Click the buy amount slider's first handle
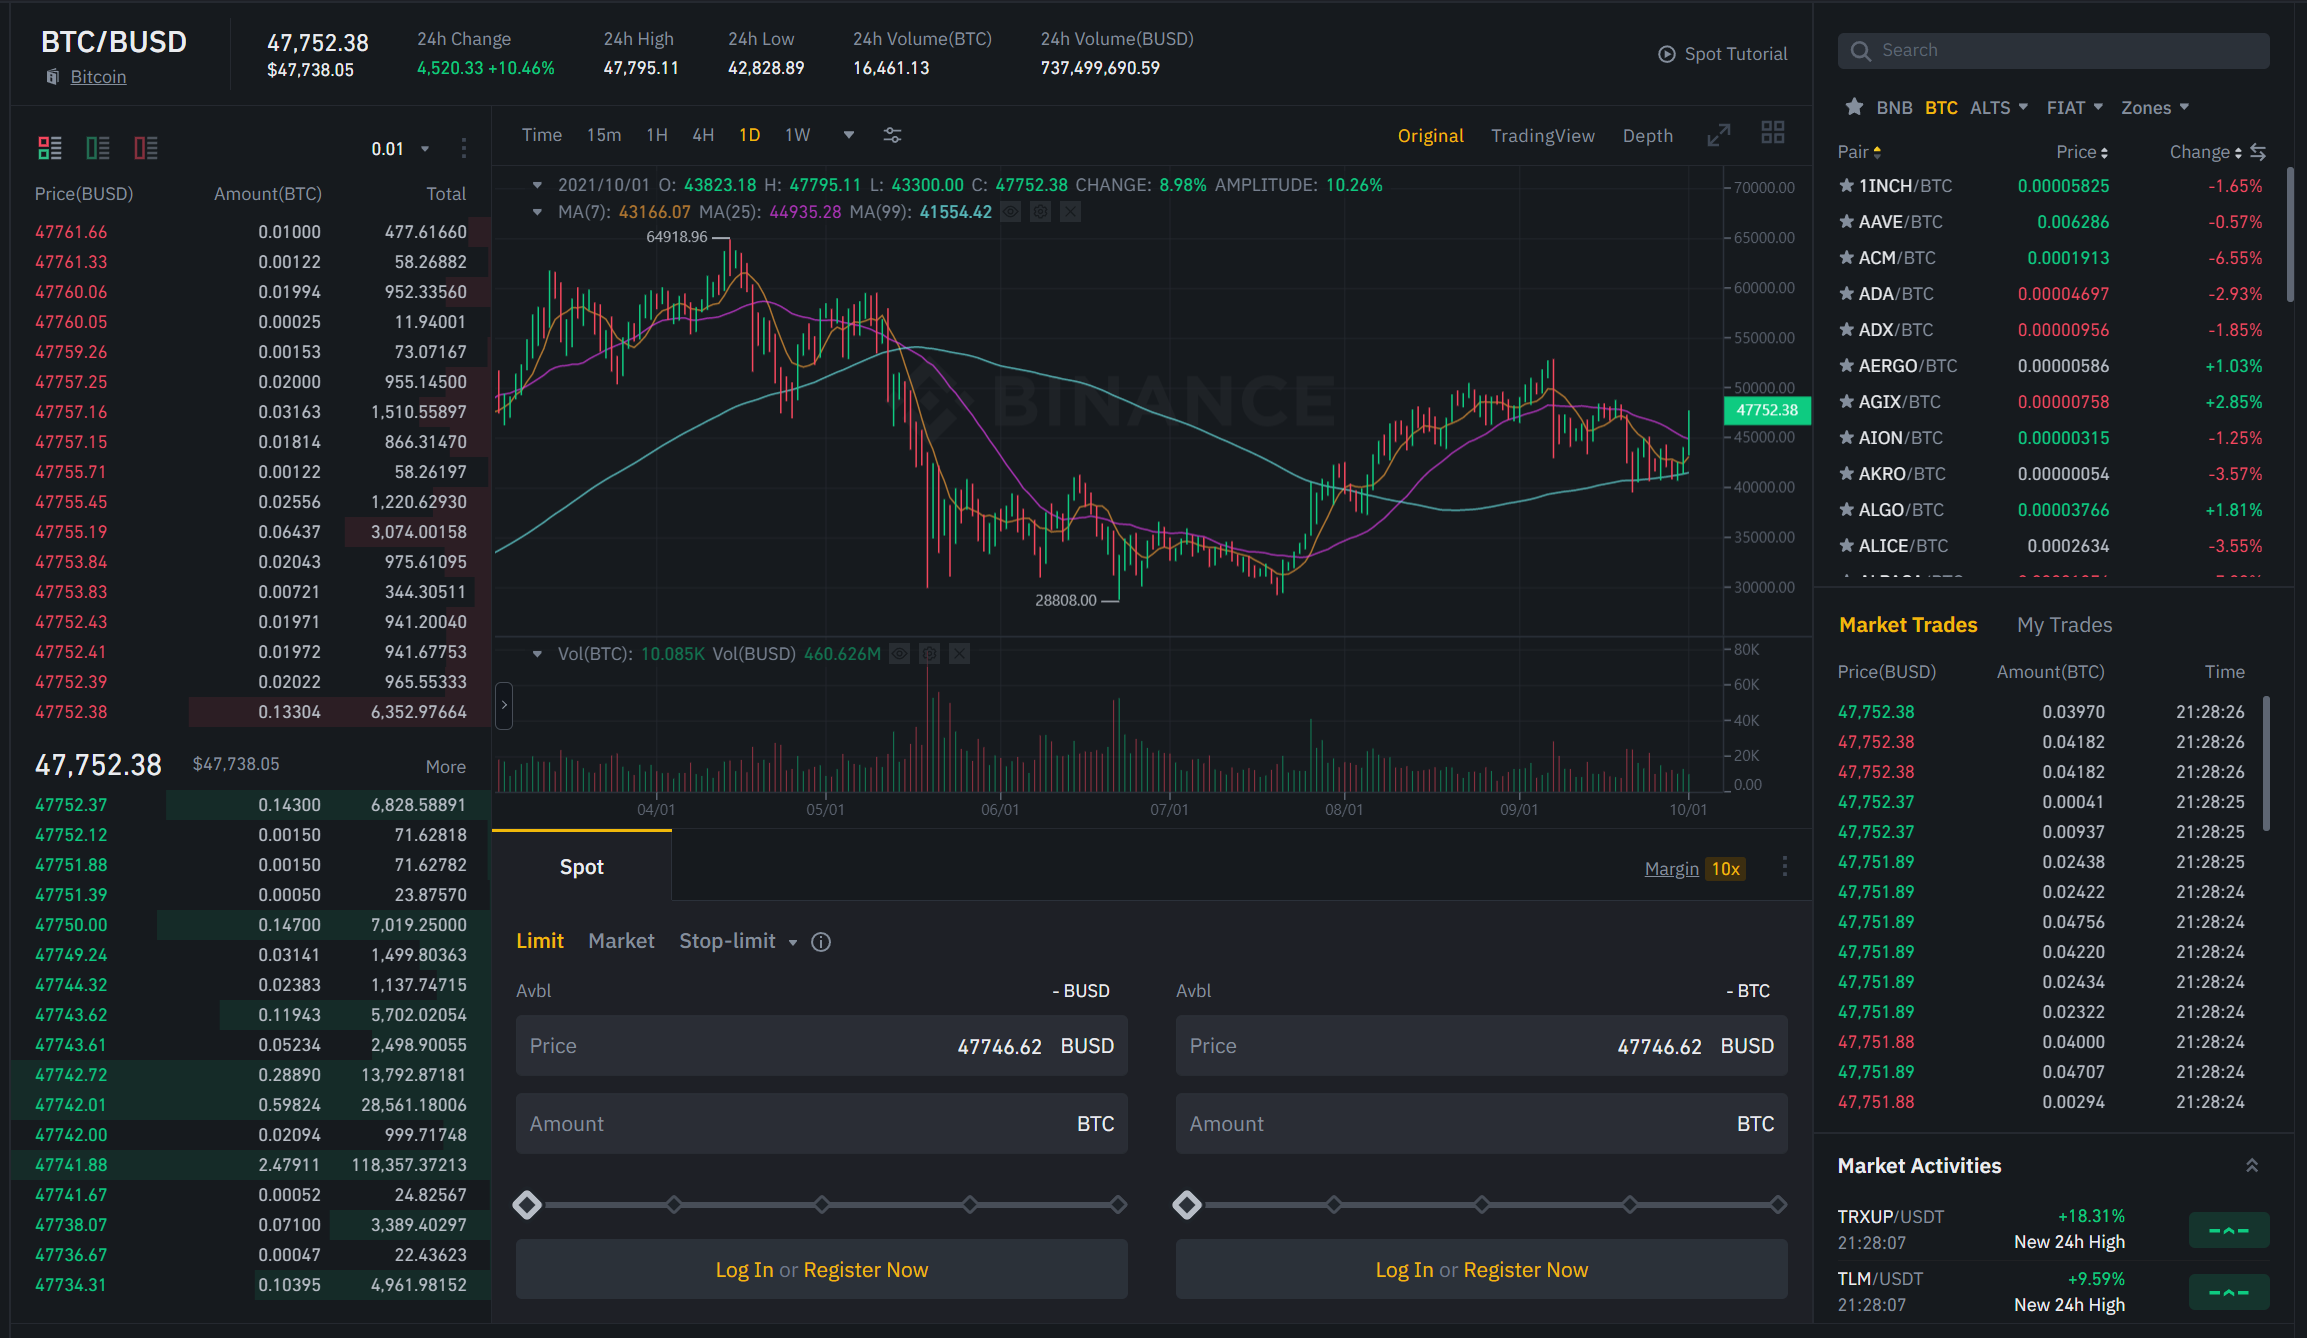Image resolution: width=2307 pixels, height=1338 pixels. click(527, 1205)
